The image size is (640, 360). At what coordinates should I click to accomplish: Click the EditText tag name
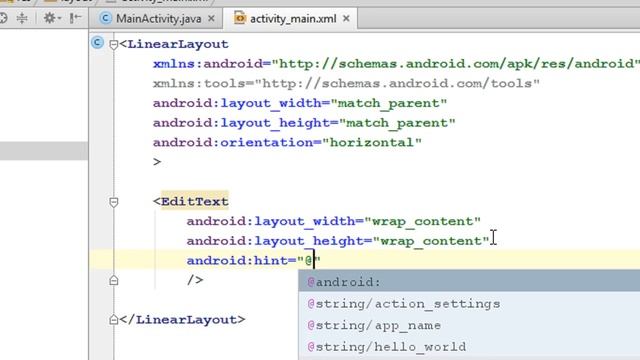click(x=195, y=201)
